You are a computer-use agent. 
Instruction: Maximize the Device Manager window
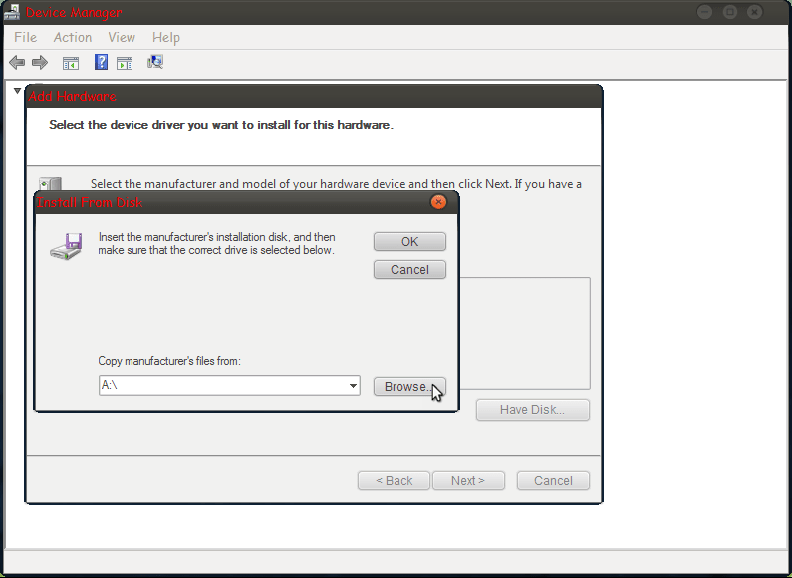pyautogui.click(x=730, y=12)
